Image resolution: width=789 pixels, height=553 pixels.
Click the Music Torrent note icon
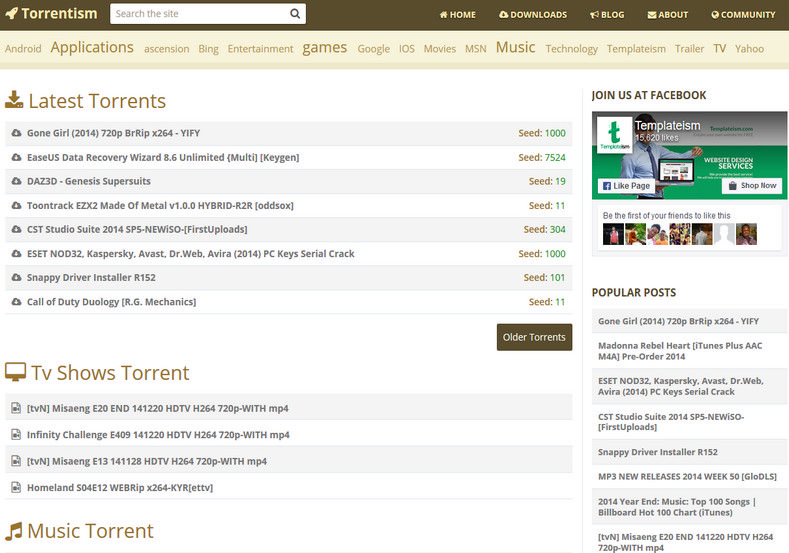pos(14,531)
